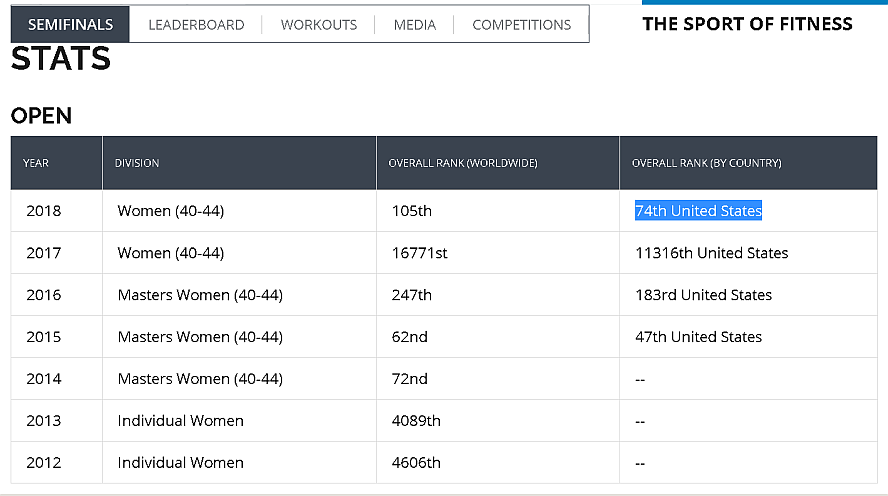Screen dimensions: 888x496
Task: Click the 2012 country rank '--' cell
Action: click(x=748, y=462)
